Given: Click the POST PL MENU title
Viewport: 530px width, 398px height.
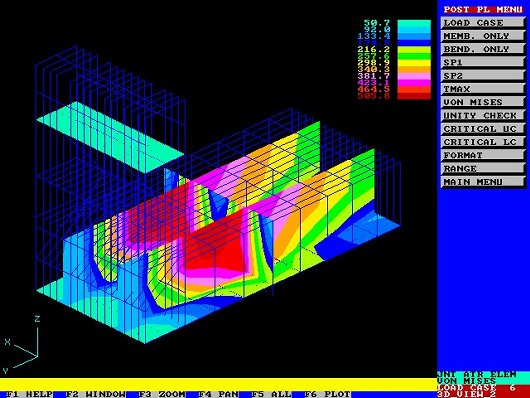Looking at the screenshot, I should 483,9.
